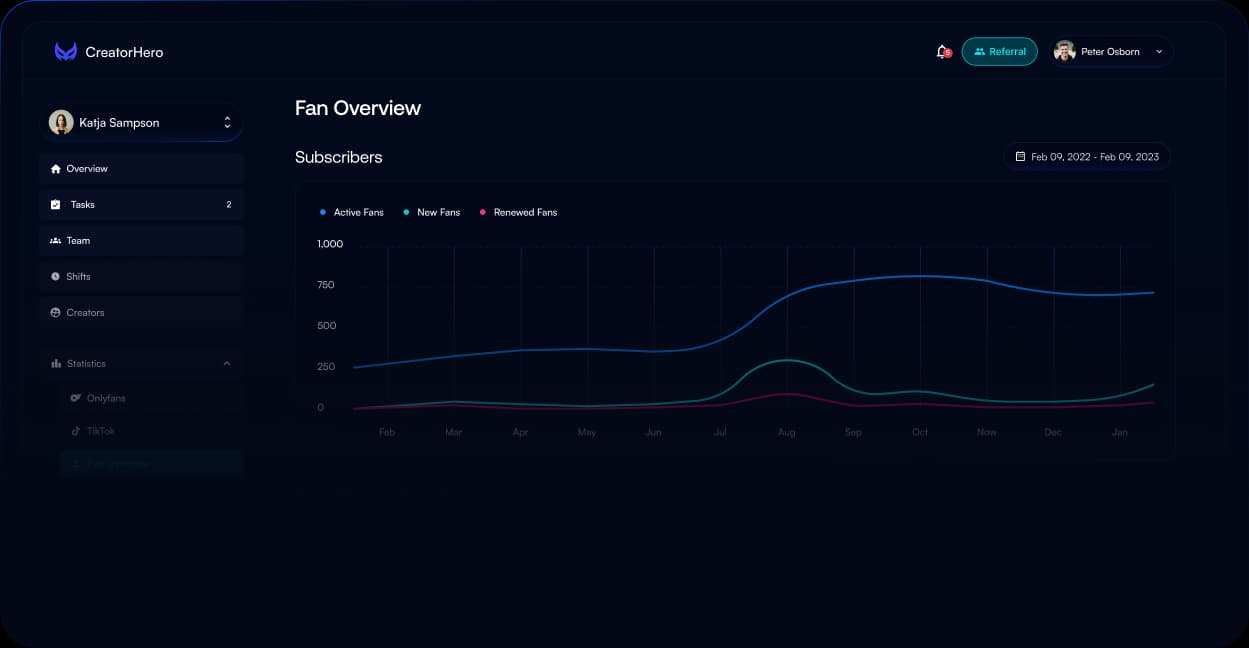This screenshot has width=1249, height=648.
Task: Toggle New Fans series in legend
Action: point(431,213)
